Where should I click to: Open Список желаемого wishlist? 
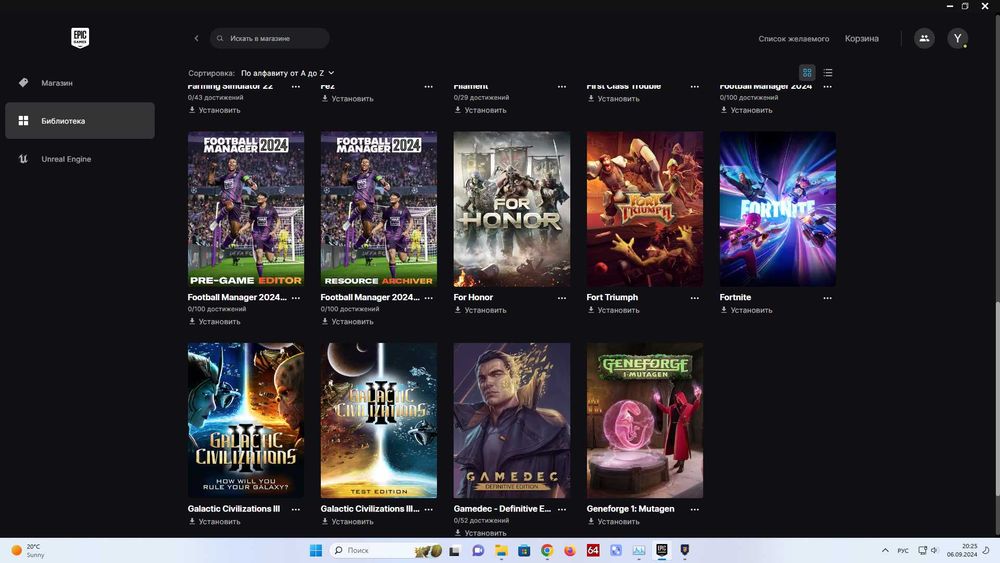click(x=793, y=39)
